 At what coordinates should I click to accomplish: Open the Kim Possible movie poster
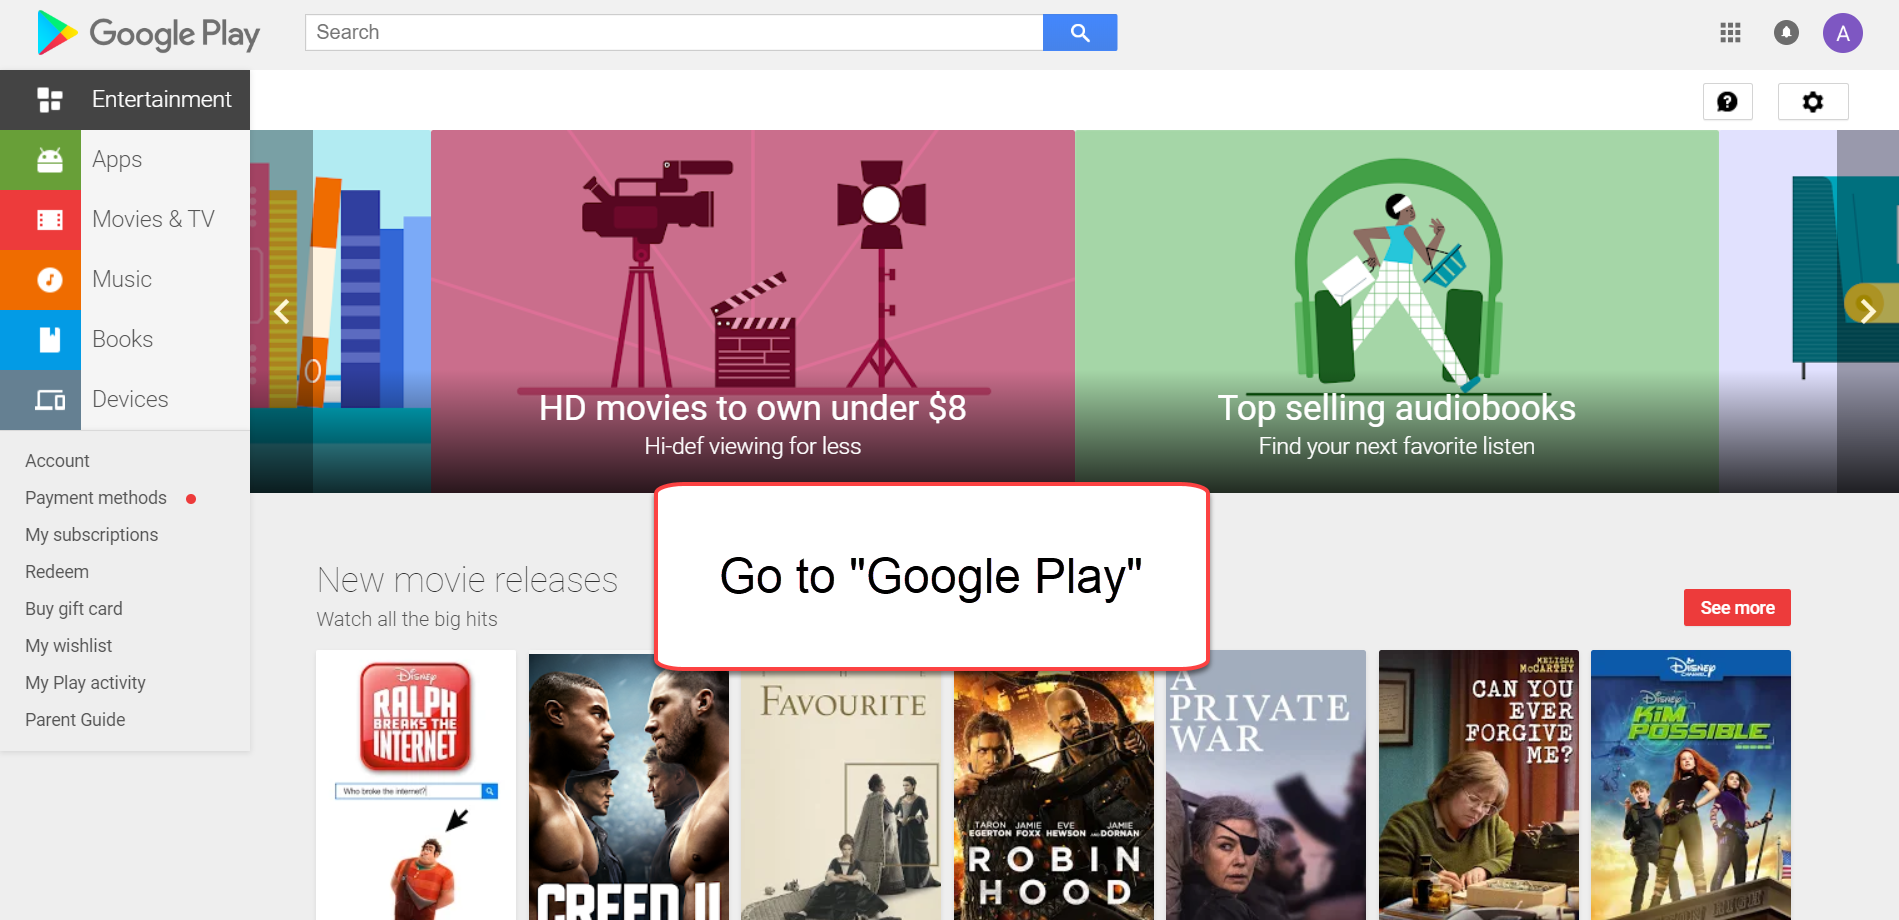click(1691, 785)
